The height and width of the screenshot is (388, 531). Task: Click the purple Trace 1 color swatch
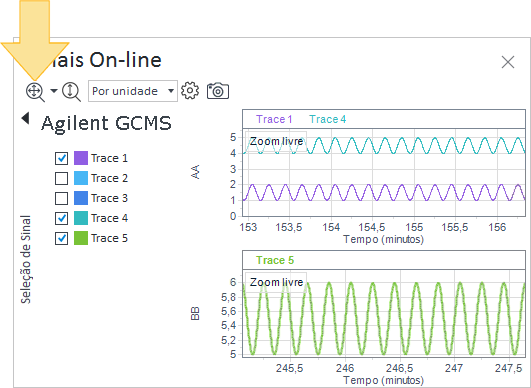81,158
